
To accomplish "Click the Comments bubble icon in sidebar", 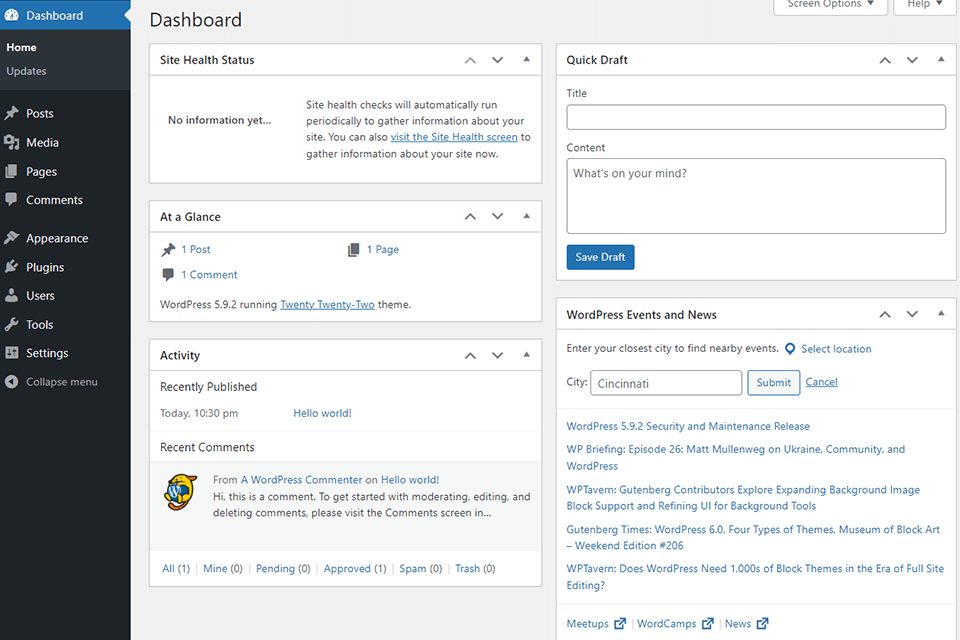I will coord(12,200).
